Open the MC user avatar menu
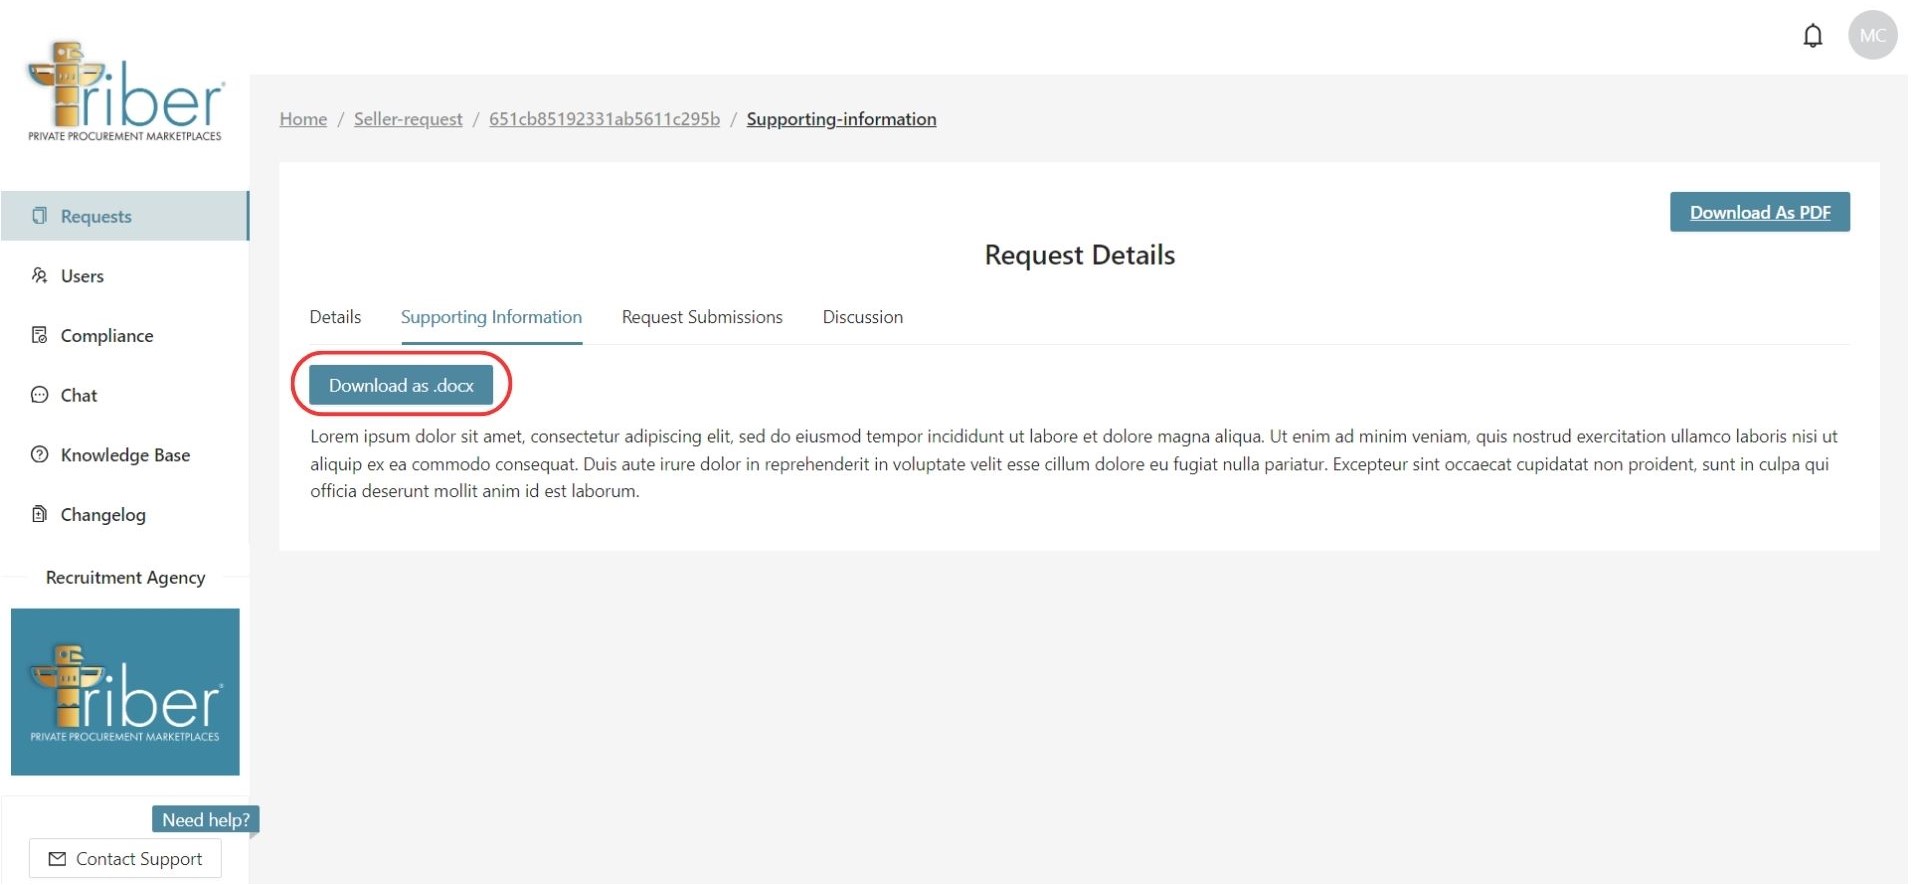 click(x=1872, y=36)
